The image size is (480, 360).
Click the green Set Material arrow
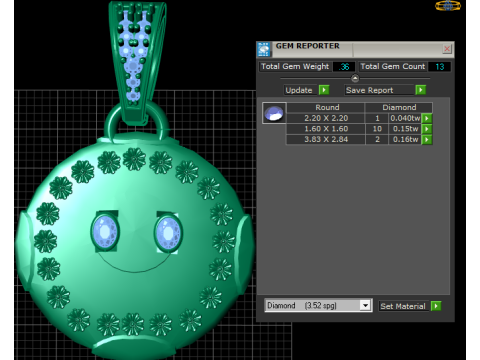coord(436,306)
